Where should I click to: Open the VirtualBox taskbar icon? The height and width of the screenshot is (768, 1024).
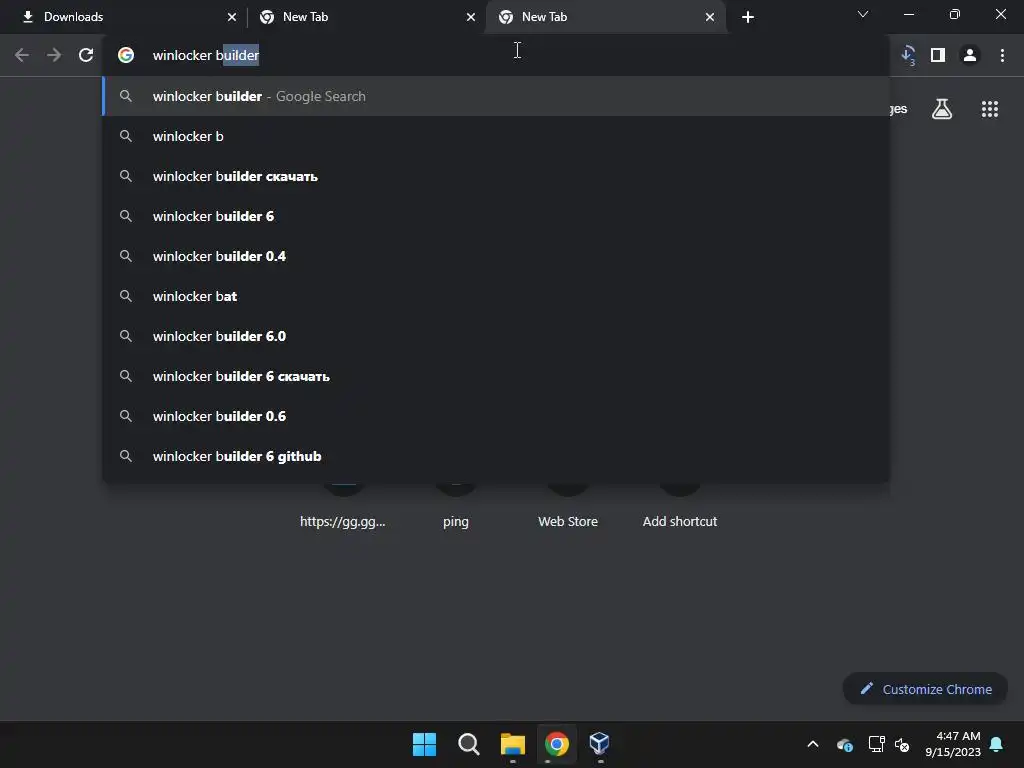(x=600, y=744)
